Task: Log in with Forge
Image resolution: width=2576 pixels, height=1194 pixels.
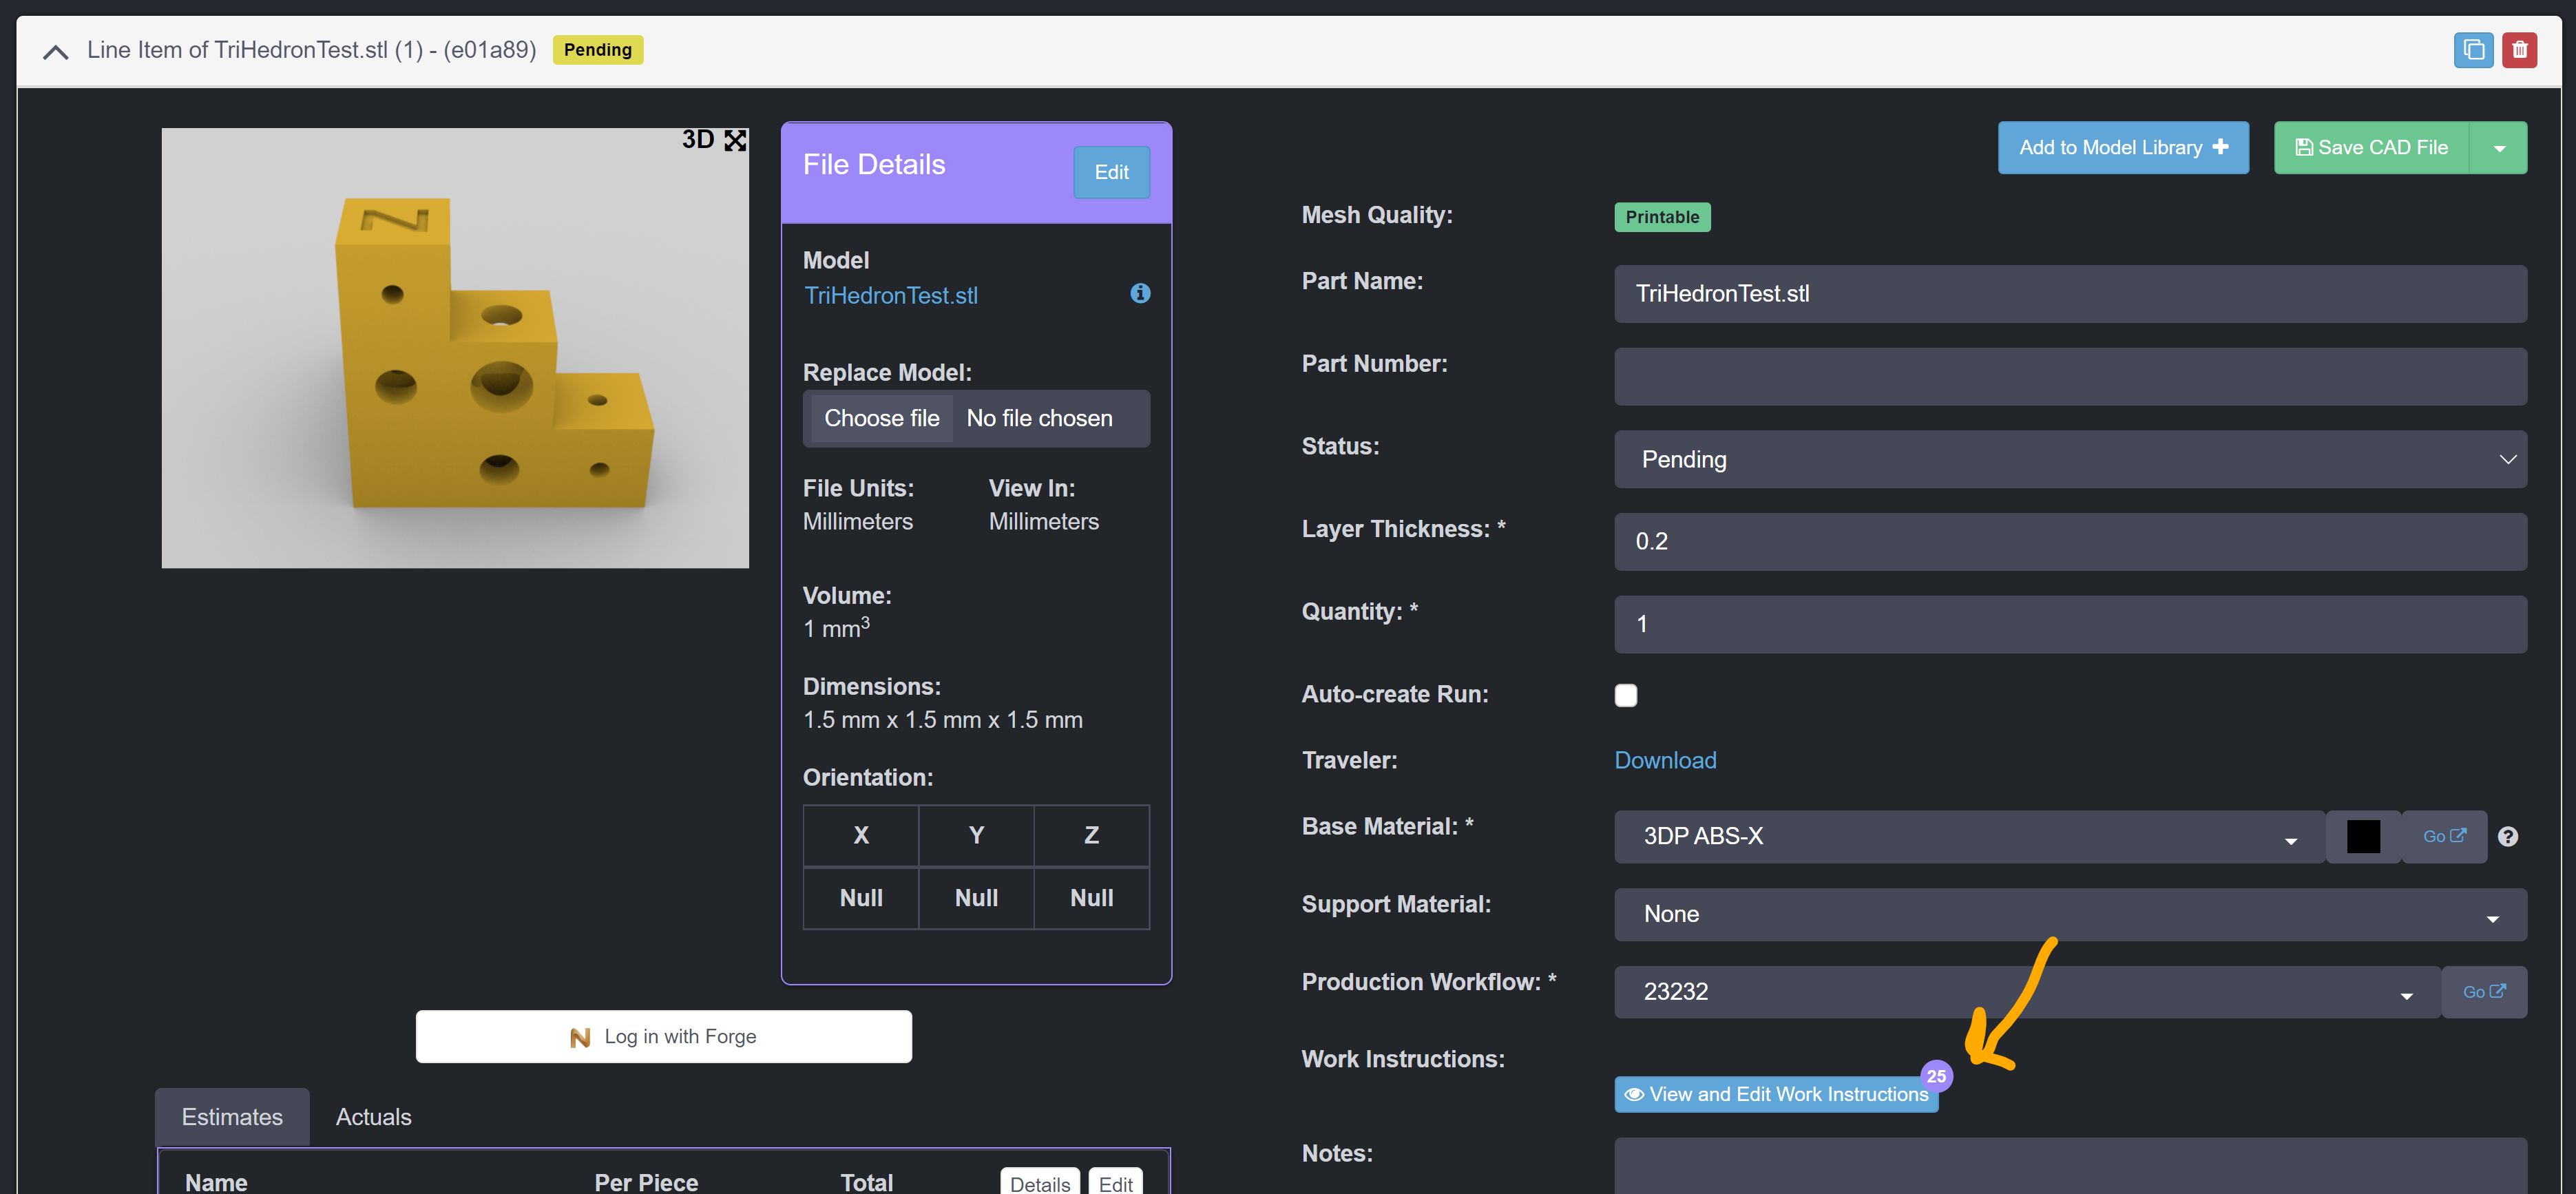Action: pyautogui.click(x=663, y=1036)
